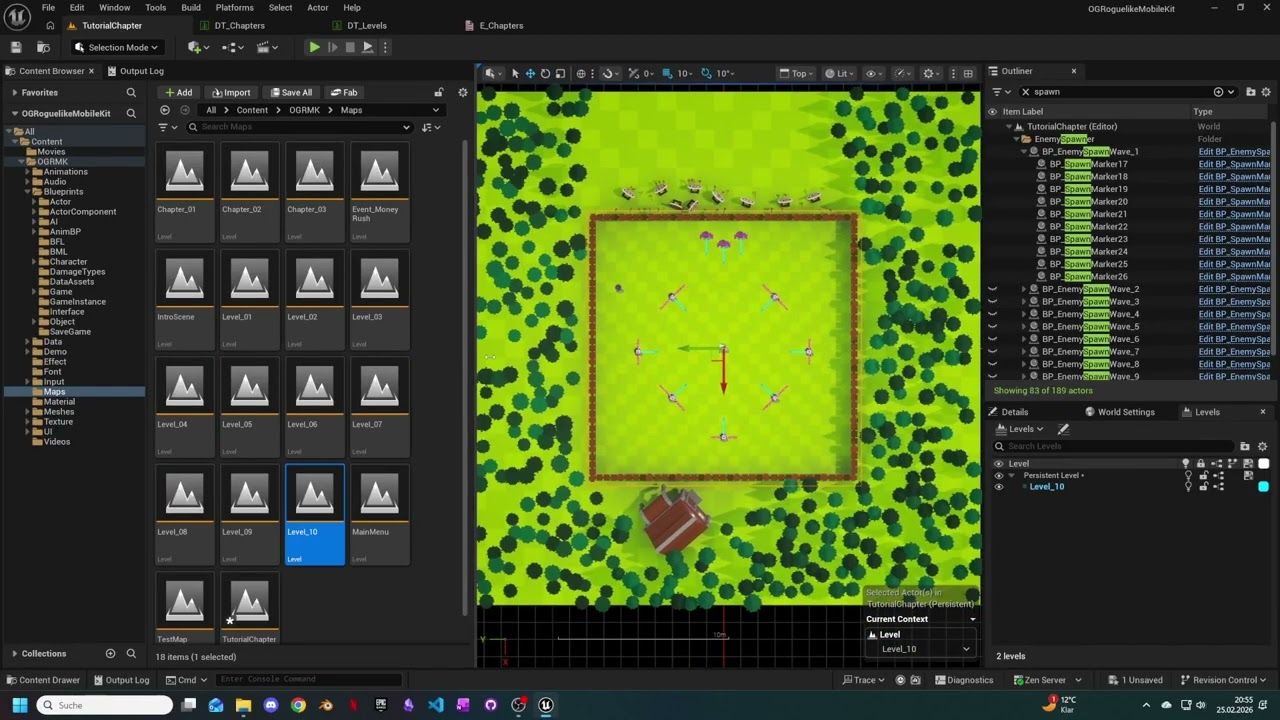Clear the Outliner search 'spawn' with X
Viewport: 1280px width, 720px height.
pos(1025,92)
